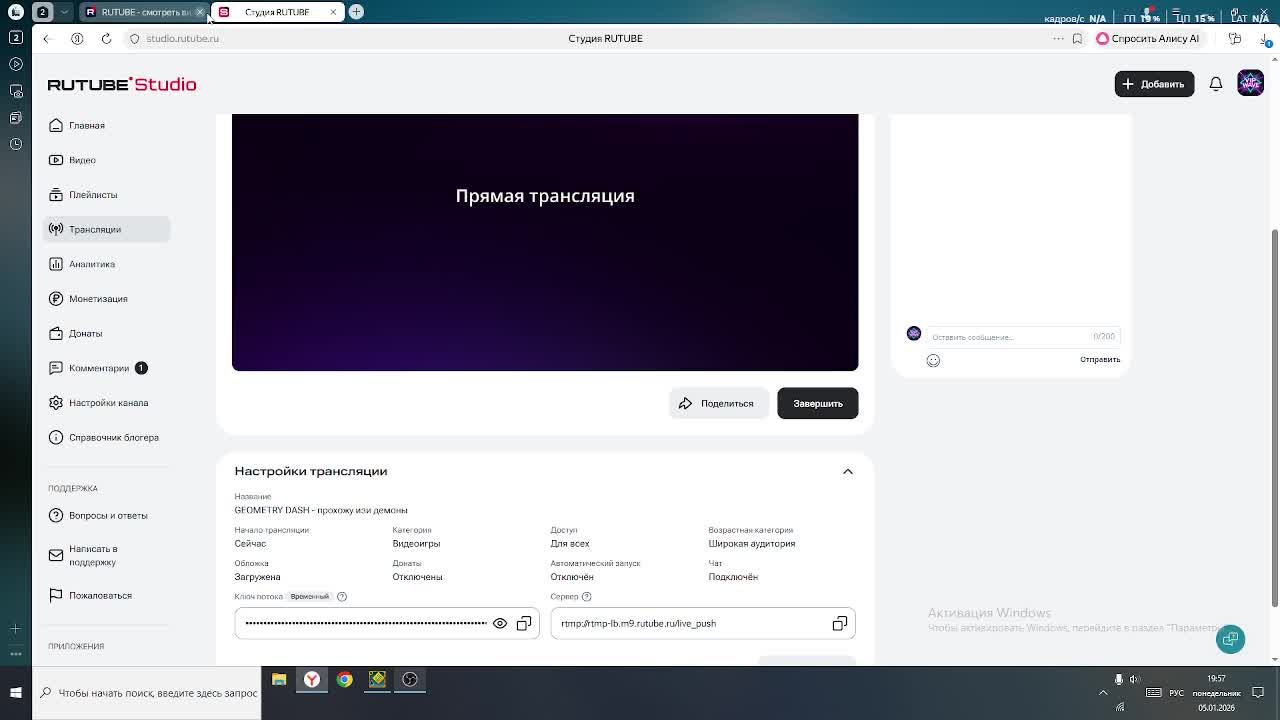Select the Студия RUTUBE browser tab
1280x720 pixels.
(x=277, y=12)
